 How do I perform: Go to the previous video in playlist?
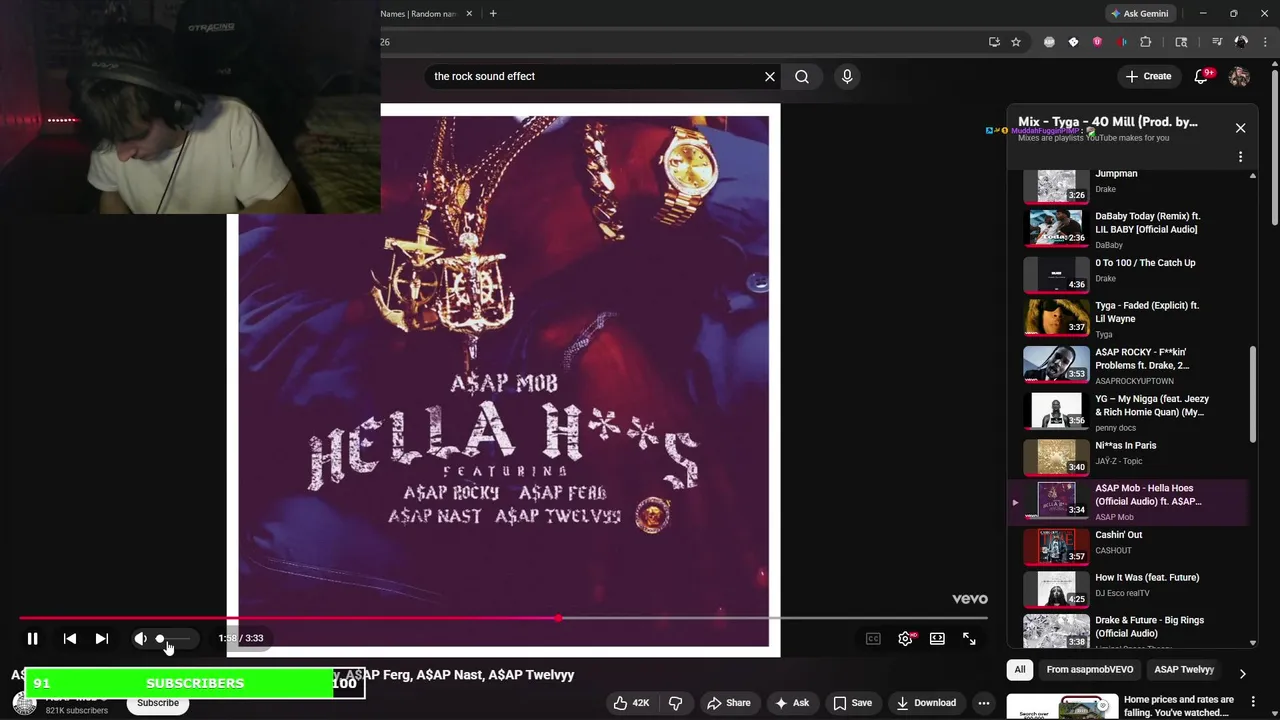point(70,638)
